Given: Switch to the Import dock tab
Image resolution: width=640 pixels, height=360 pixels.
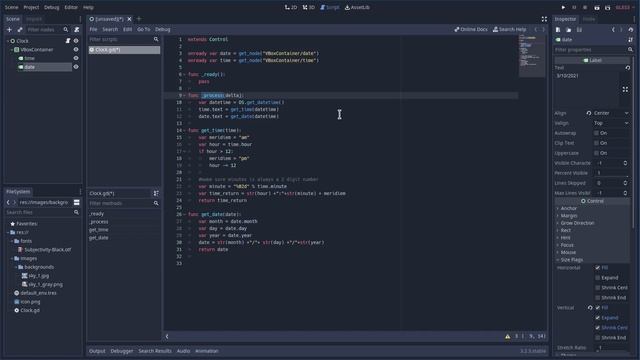Looking at the screenshot, I should coord(34,19).
